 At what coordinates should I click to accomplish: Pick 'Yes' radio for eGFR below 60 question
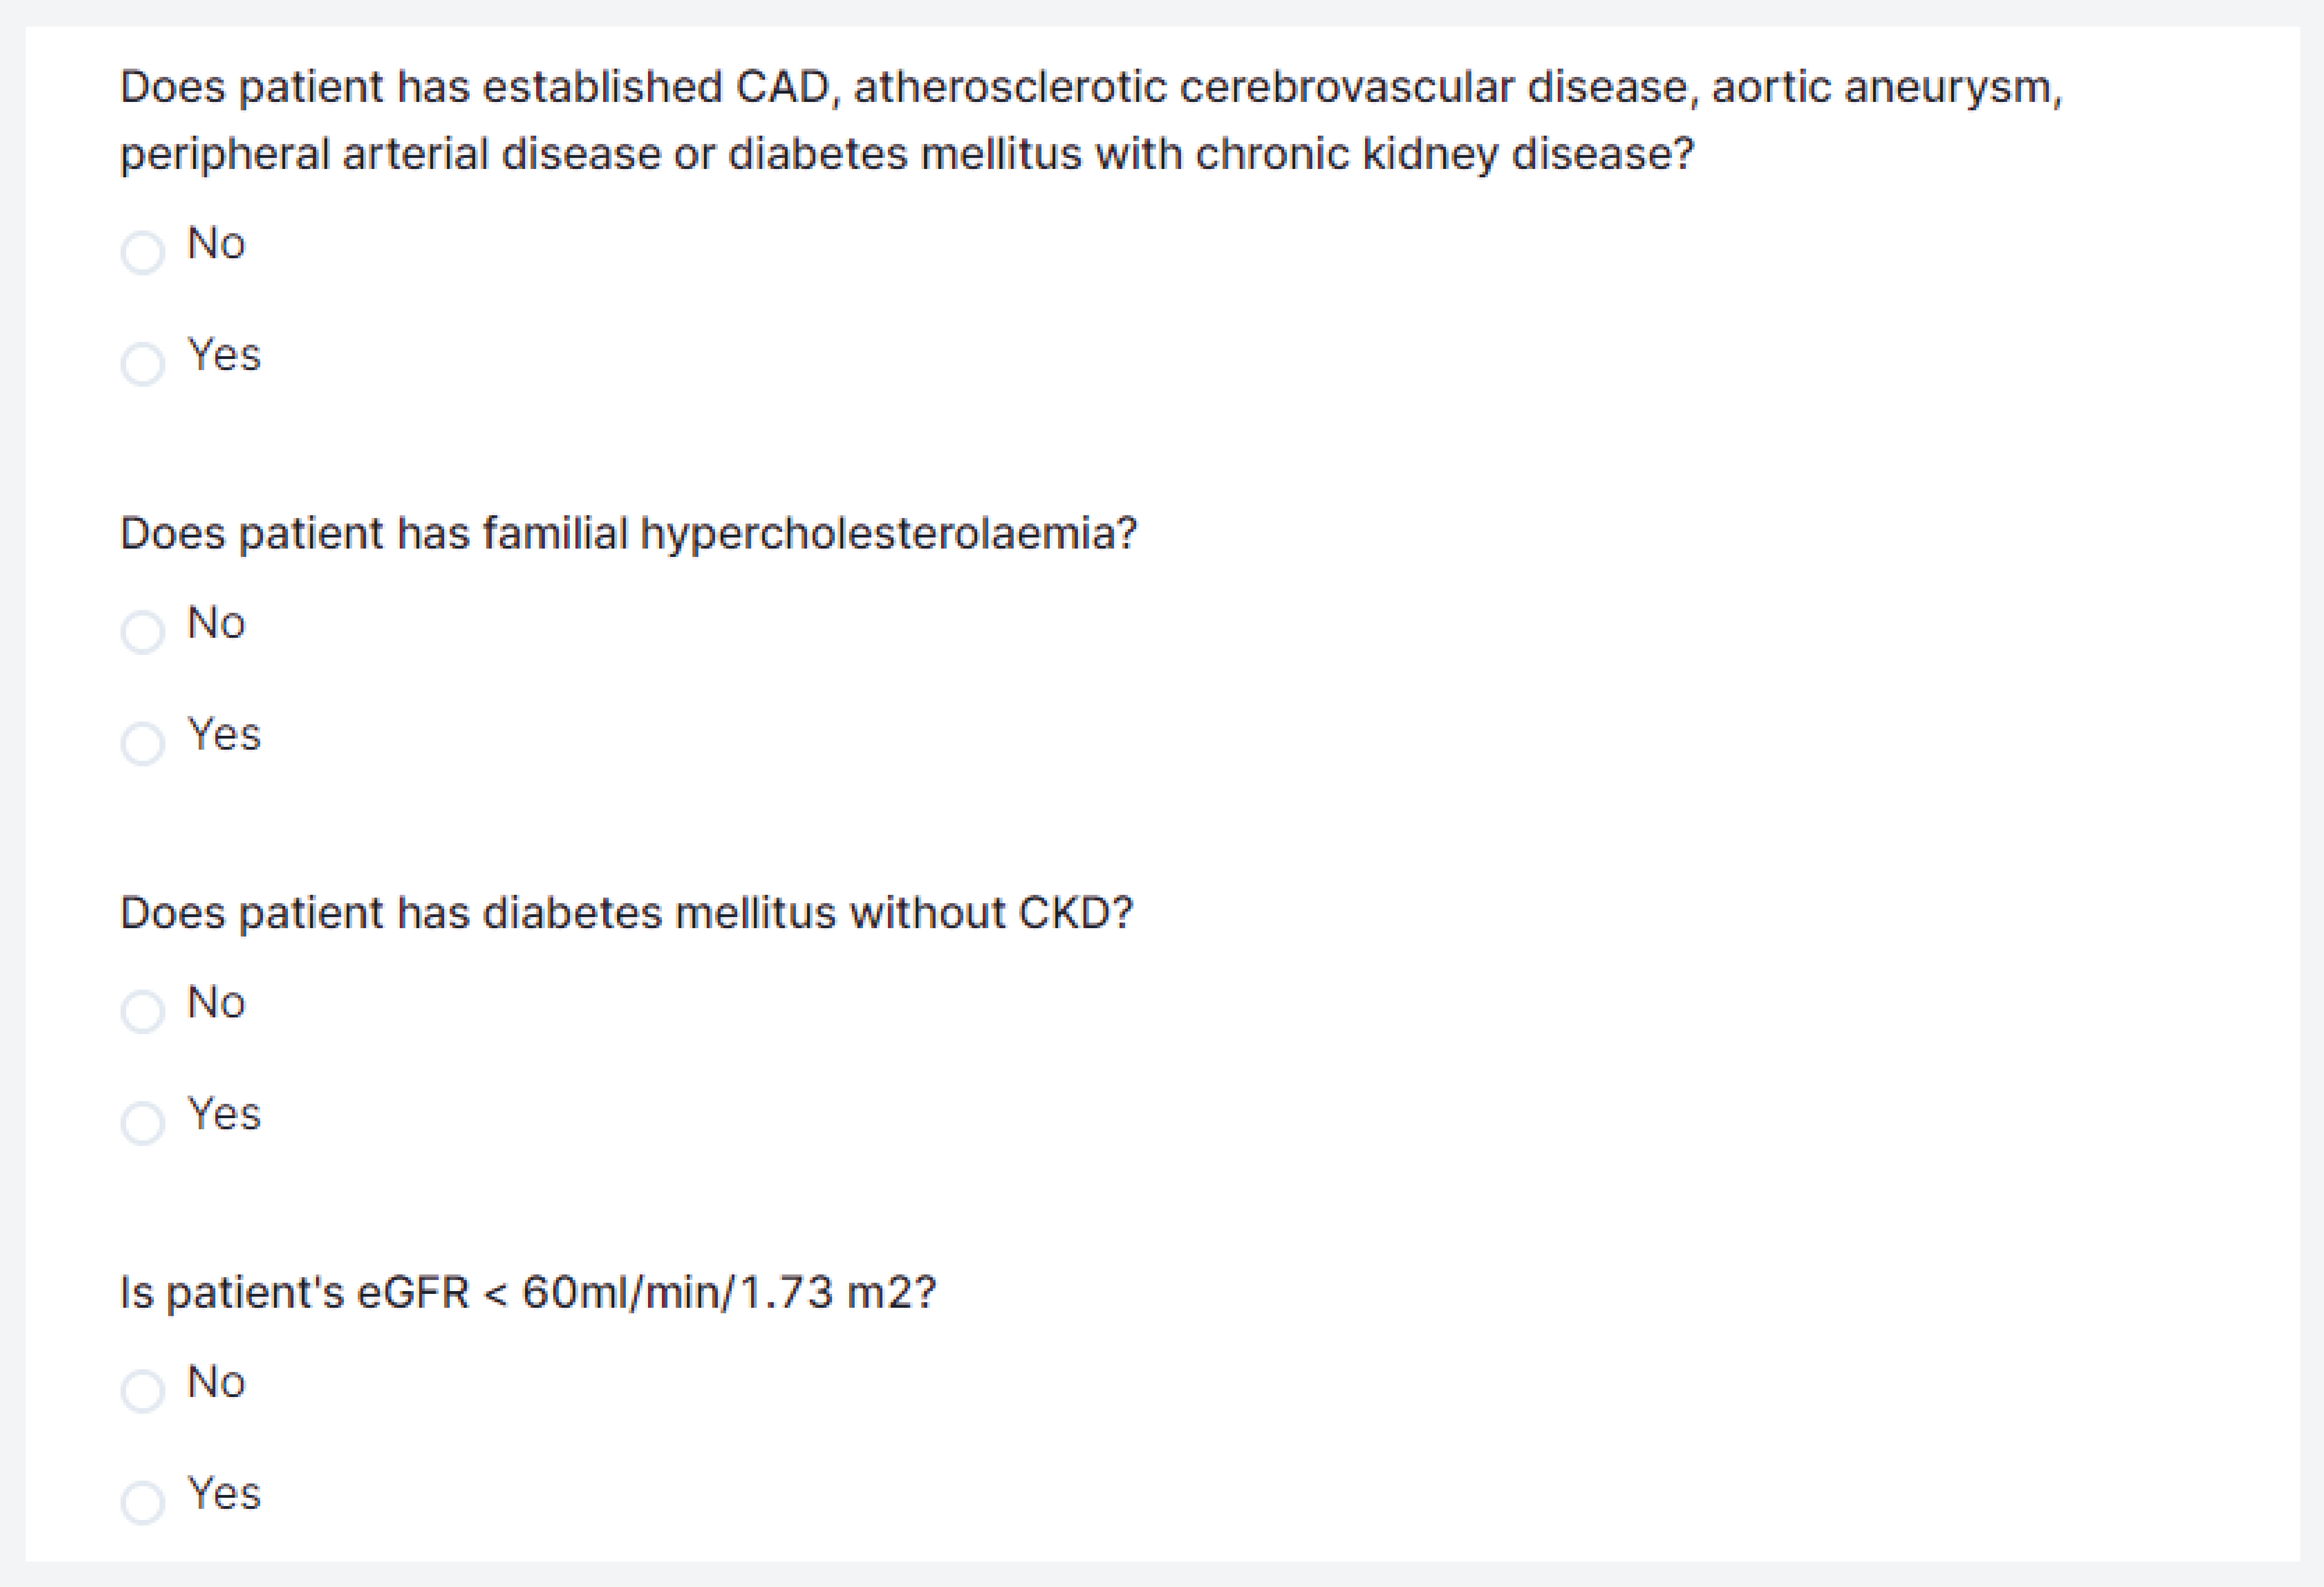coord(143,1503)
